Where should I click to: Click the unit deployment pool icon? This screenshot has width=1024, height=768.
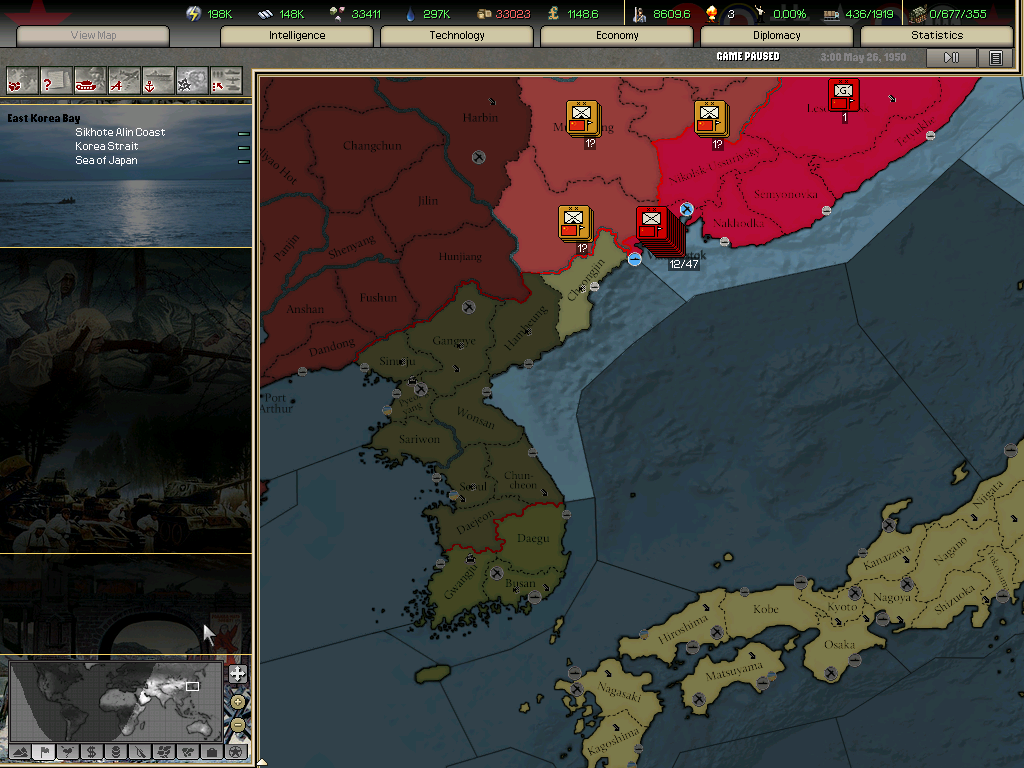tap(226, 80)
